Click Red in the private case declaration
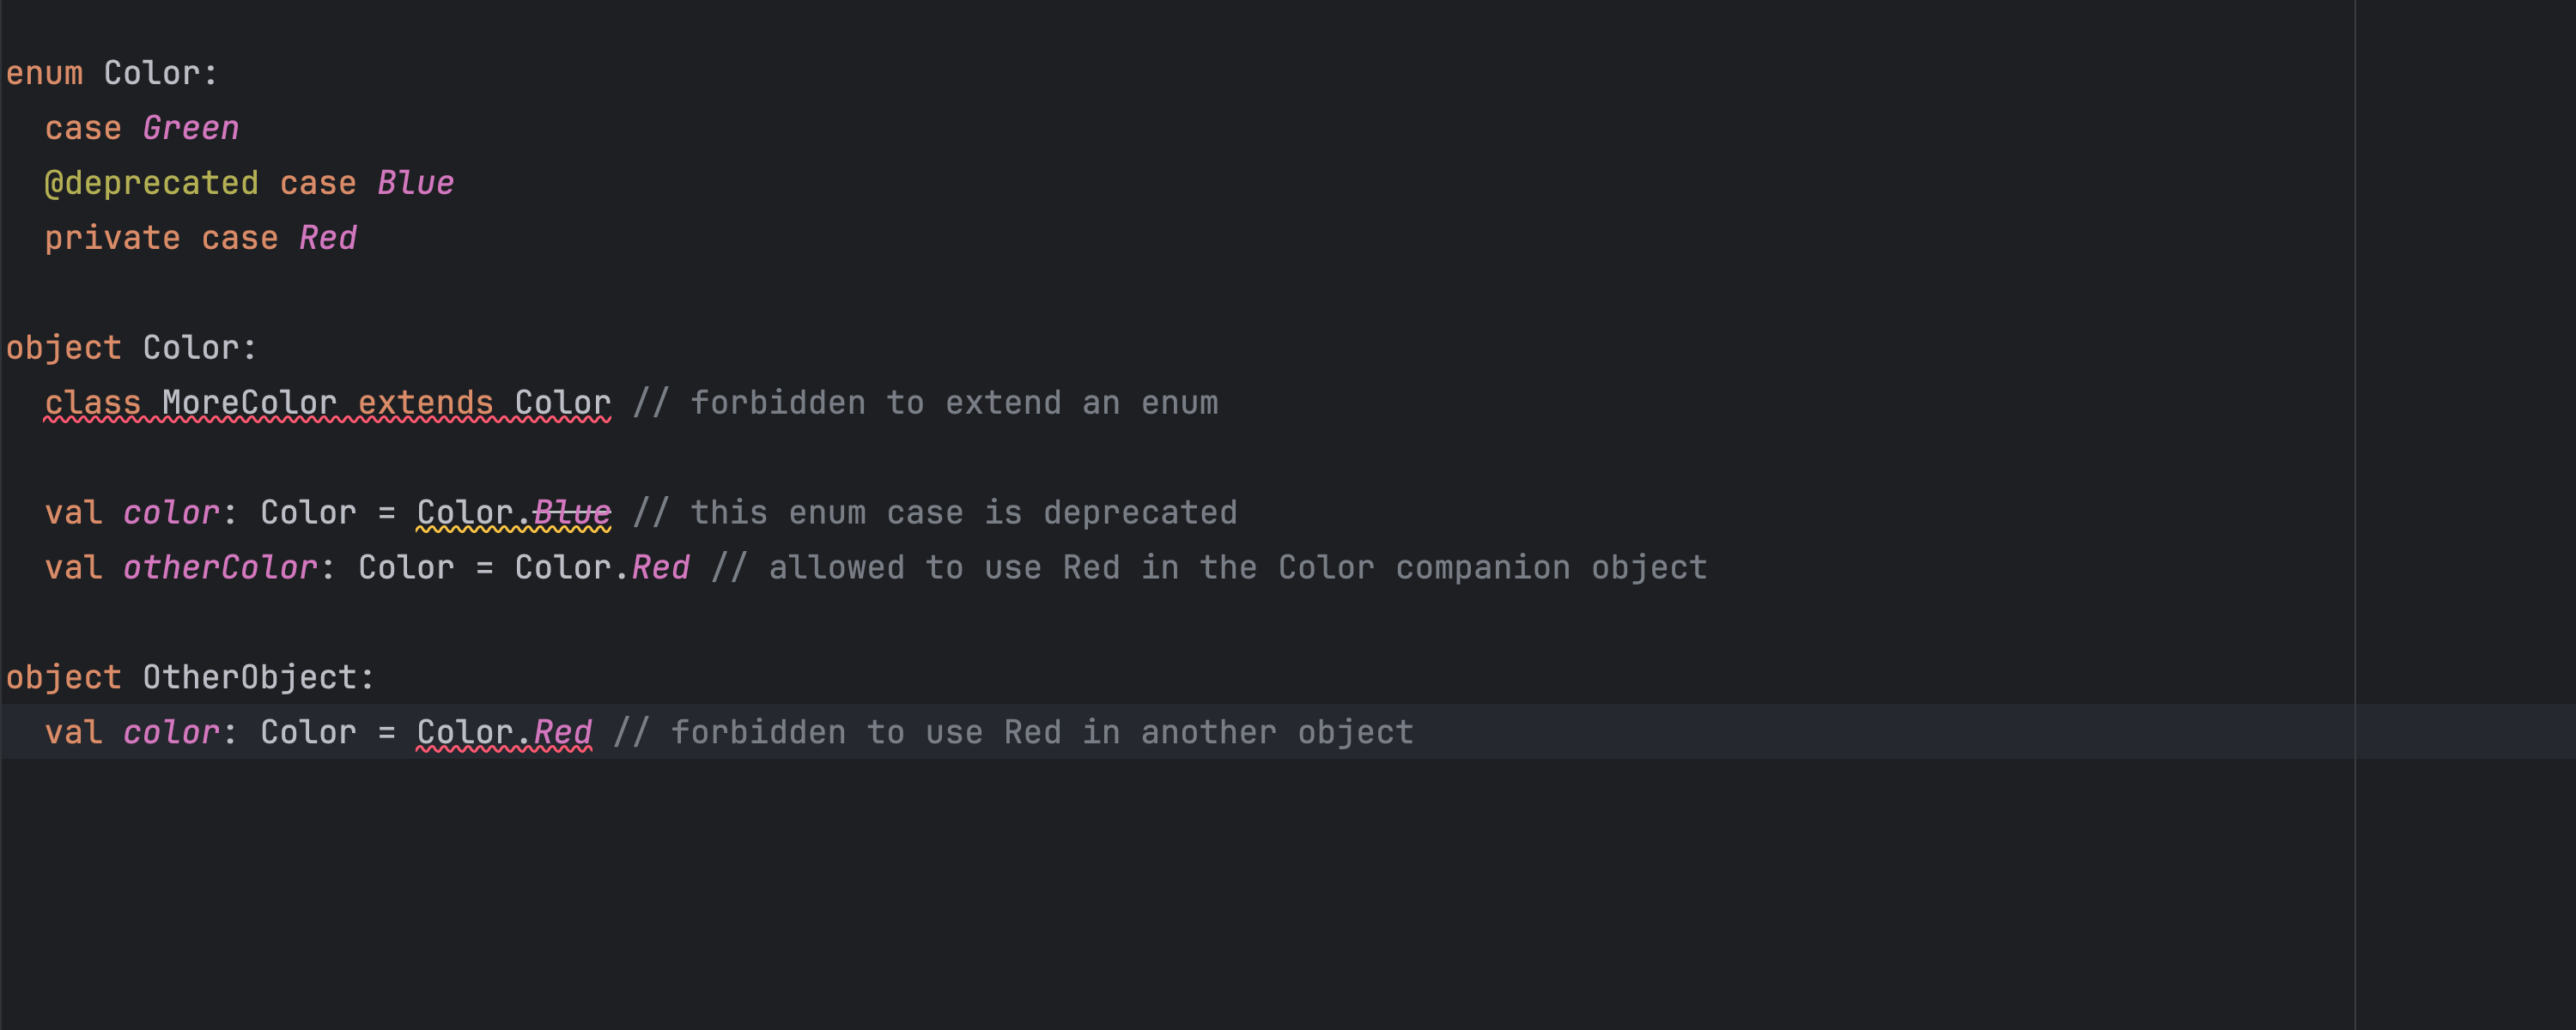Screen dimensions: 2576x1030 pyautogui.click(x=327, y=238)
